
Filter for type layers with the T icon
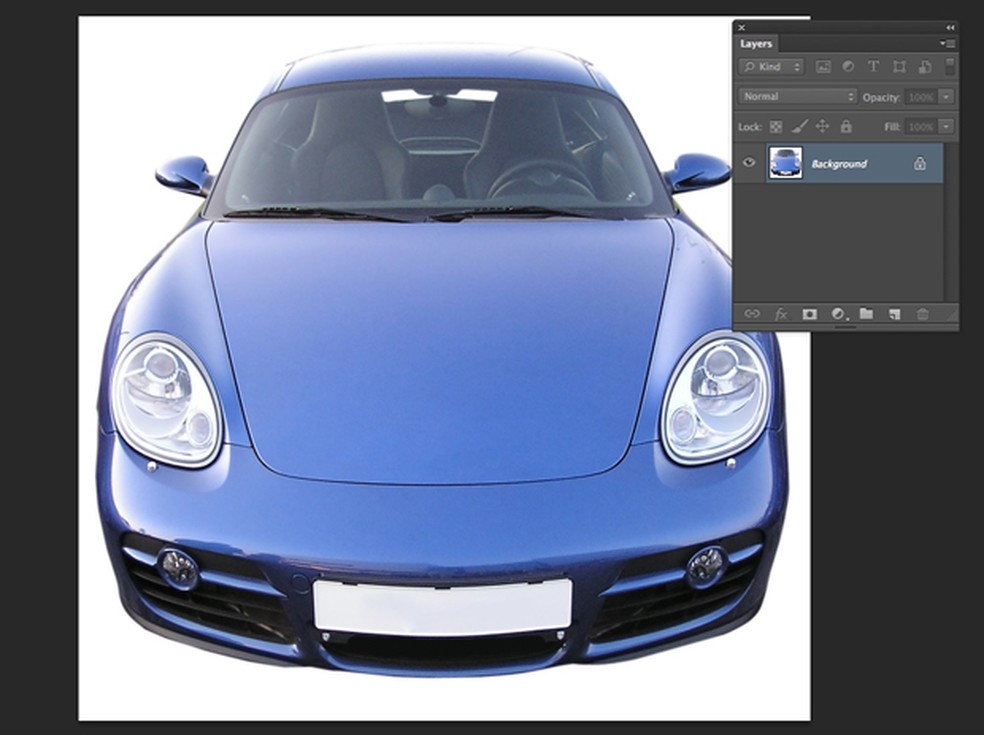pos(873,67)
